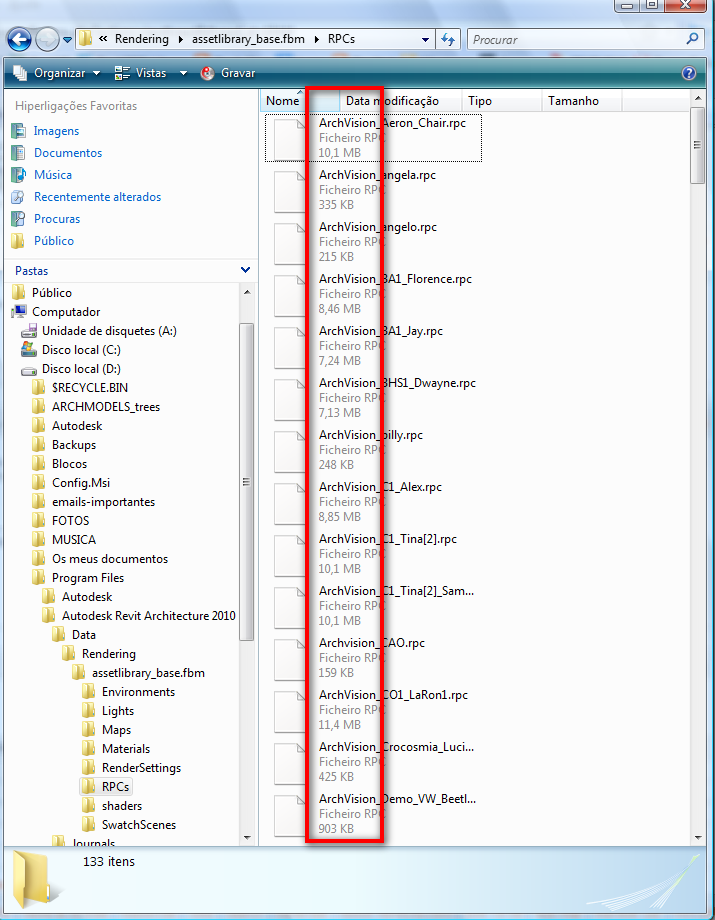Select ArchVision_BA1_Florence.rpc file
The height and width of the screenshot is (920, 715).
tap(374, 293)
